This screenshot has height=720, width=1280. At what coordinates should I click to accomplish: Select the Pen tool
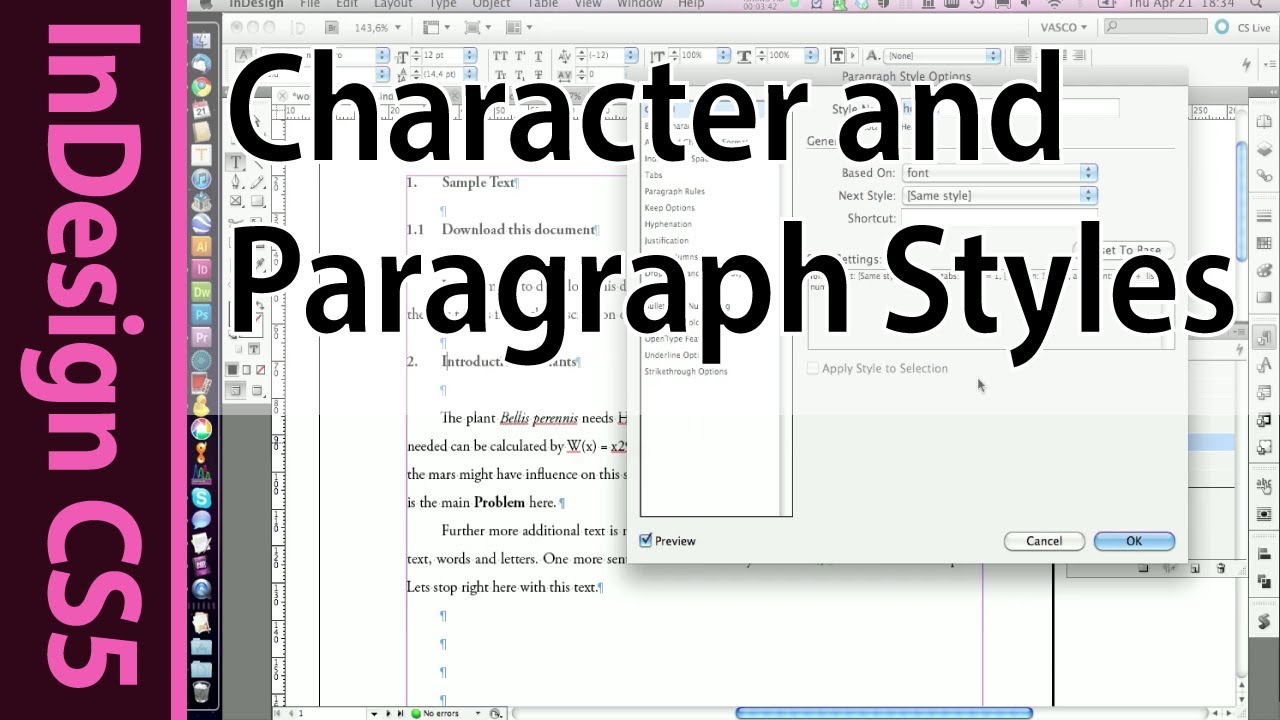235,182
